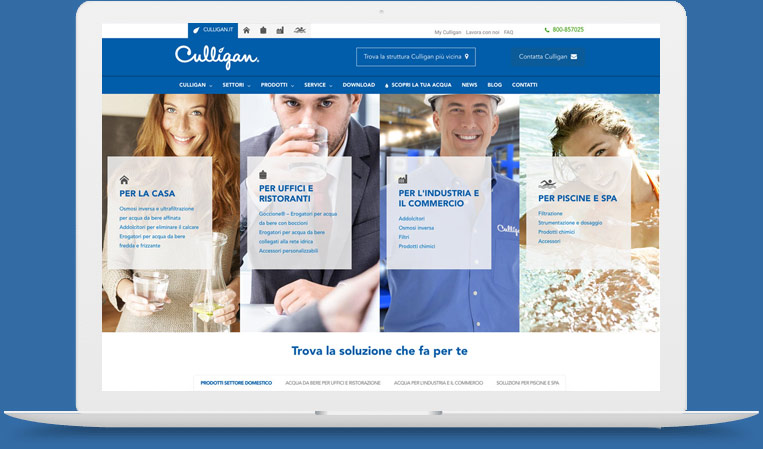Click Strumentazione e dosaggio link

point(570,223)
